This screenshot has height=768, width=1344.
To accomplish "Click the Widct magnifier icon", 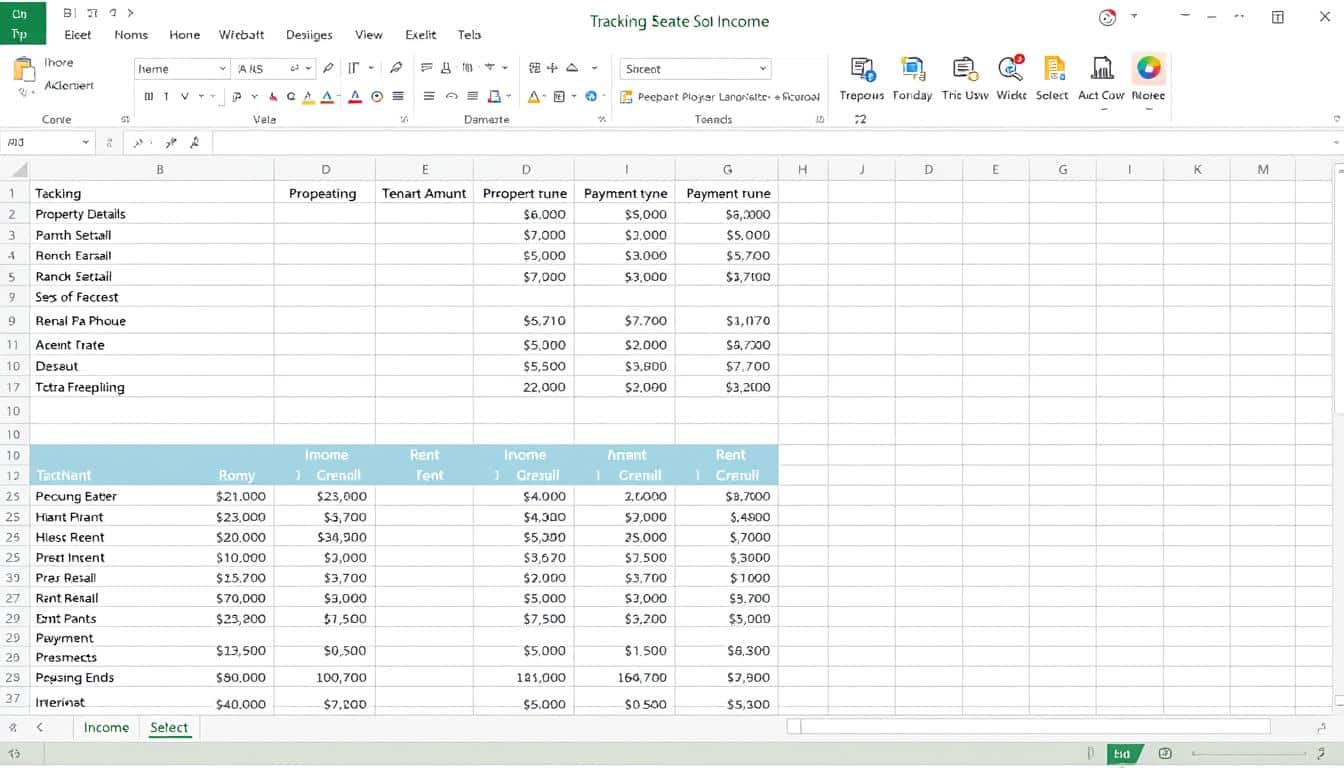I will click(1011, 68).
